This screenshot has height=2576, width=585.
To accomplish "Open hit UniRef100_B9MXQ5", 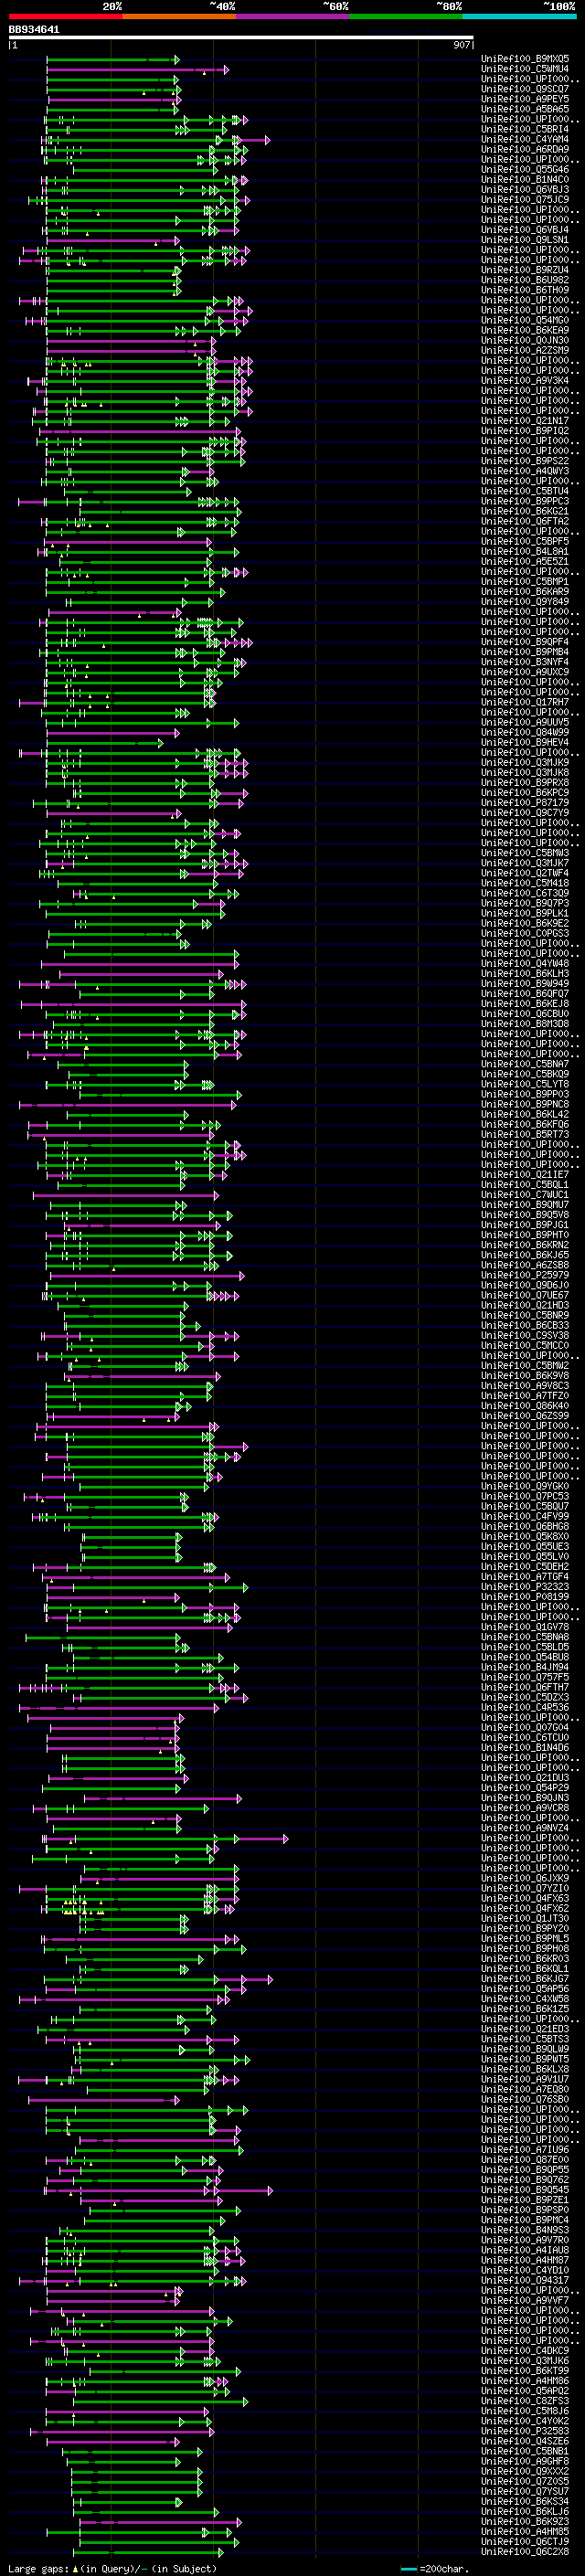I will [x=525, y=59].
